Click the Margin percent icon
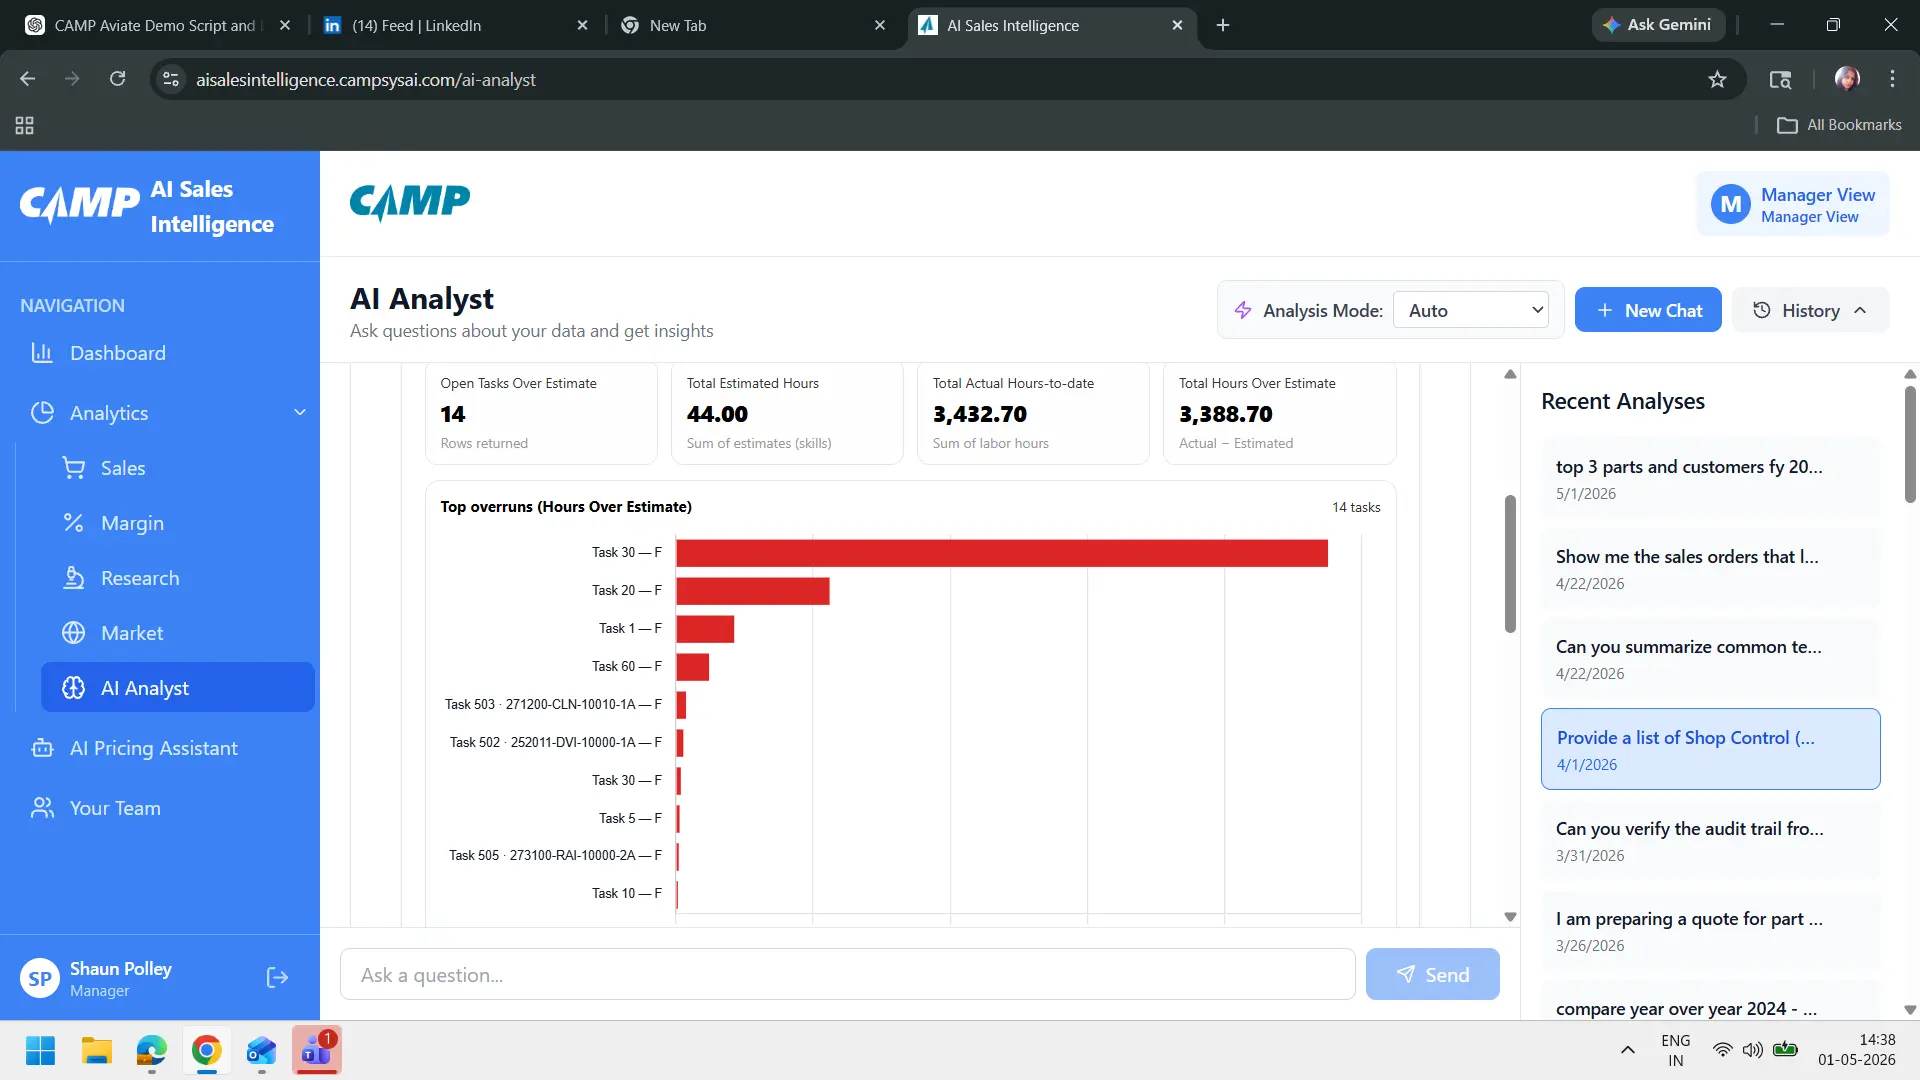Viewport: 1920px width, 1080px height. [73, 523]
